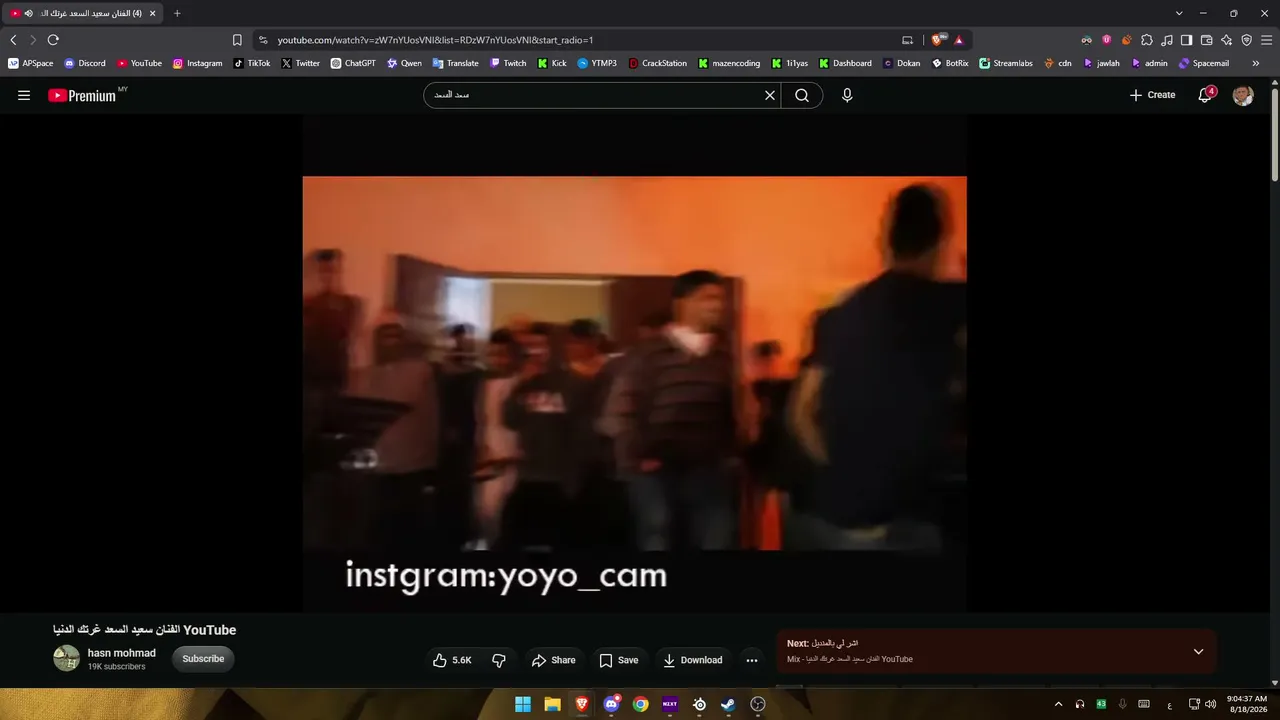The image size is (1280, 720).
Task: Open the YouTube guide hamburger menu
Action: click(x=24, y=95)
